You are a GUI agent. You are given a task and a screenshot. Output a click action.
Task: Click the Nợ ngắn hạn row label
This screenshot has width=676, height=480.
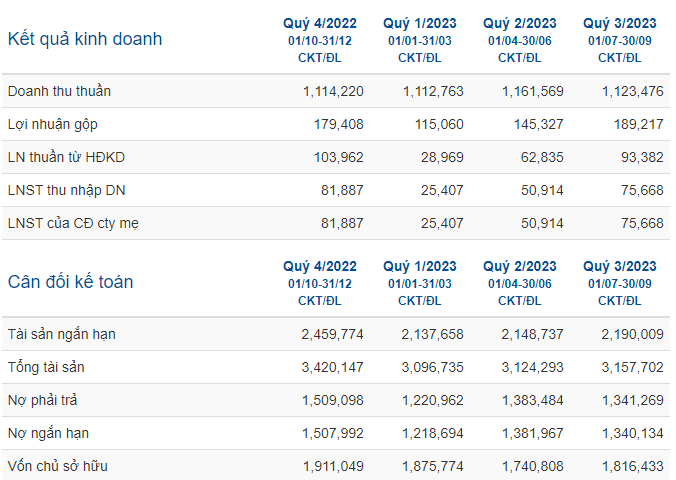[48, 433]
